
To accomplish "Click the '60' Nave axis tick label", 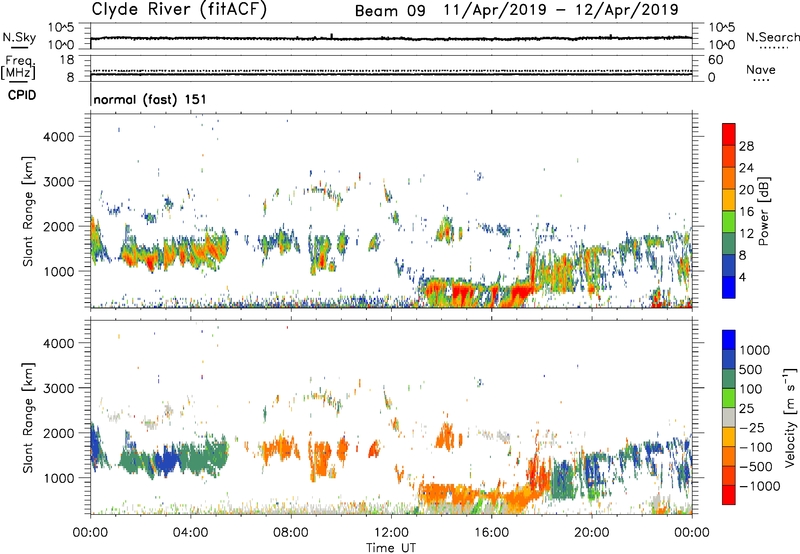I will click(x=716, y=60).
